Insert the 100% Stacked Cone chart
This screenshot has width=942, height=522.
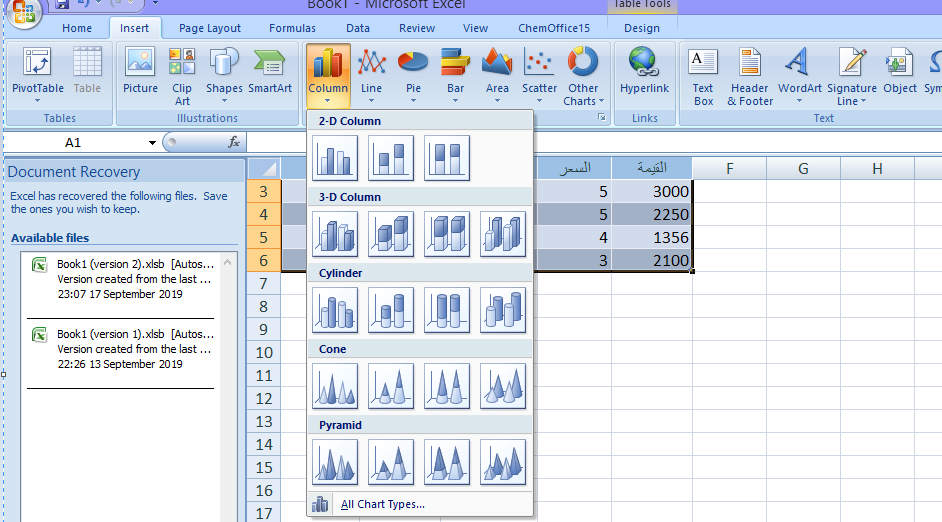tap(447, 386)
